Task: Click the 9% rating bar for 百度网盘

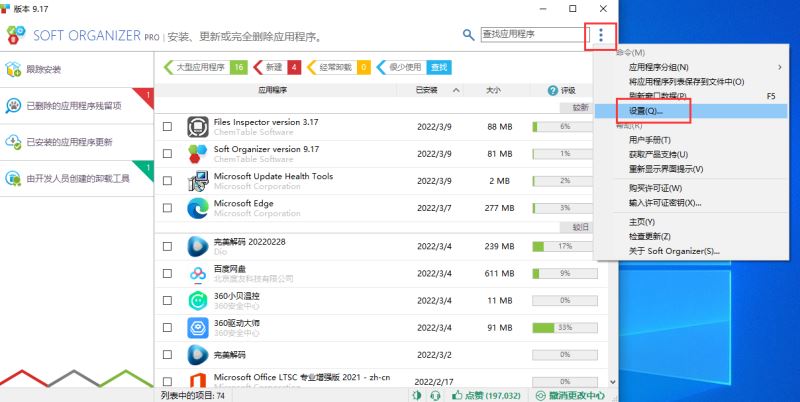Action: (x=564, y=273)
